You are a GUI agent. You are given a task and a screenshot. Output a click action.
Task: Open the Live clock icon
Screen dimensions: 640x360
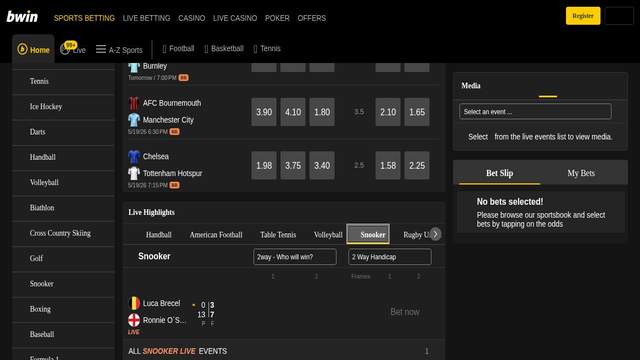click(65, 49)
